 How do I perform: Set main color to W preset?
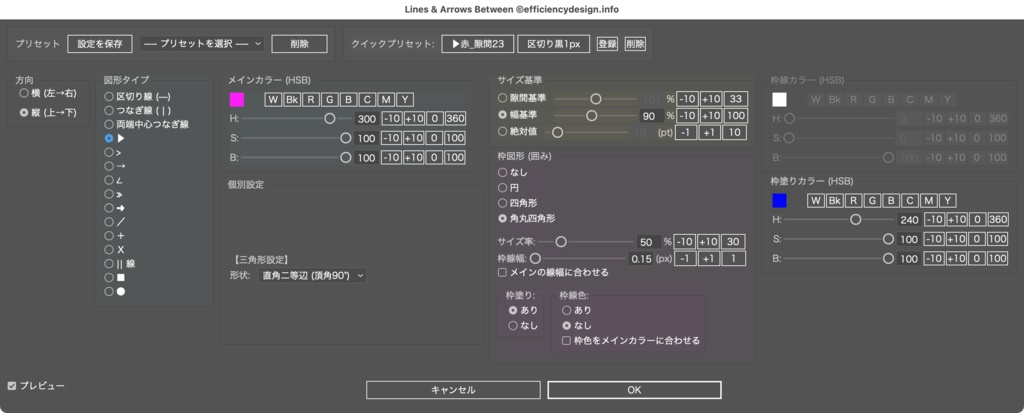pos(273,99)
